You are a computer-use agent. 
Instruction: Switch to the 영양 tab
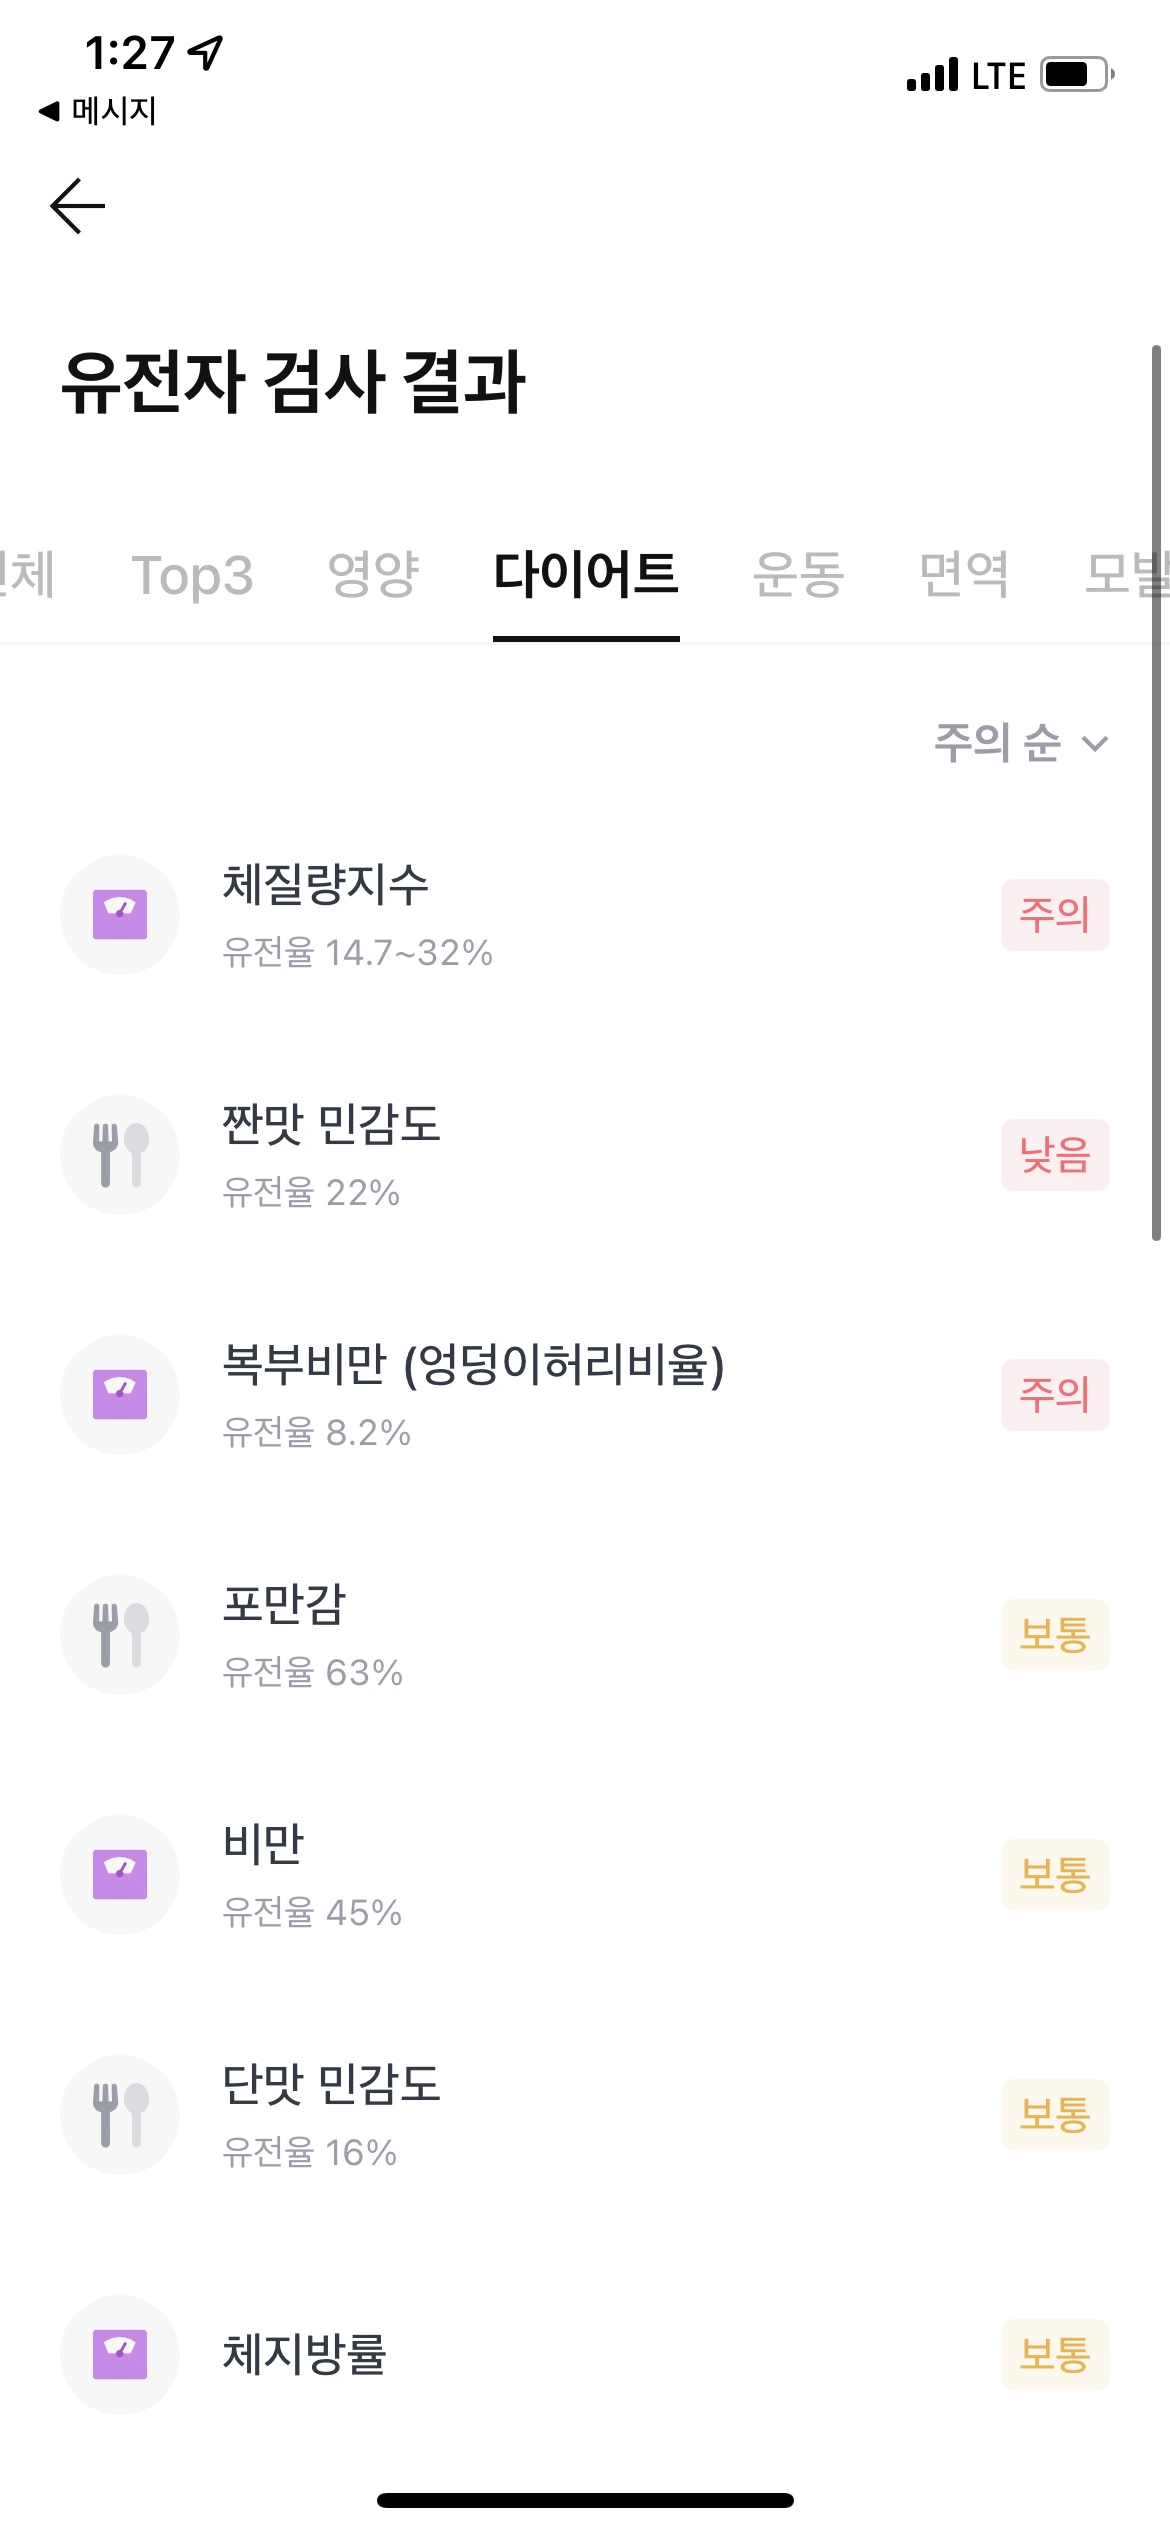pos(373,575)
